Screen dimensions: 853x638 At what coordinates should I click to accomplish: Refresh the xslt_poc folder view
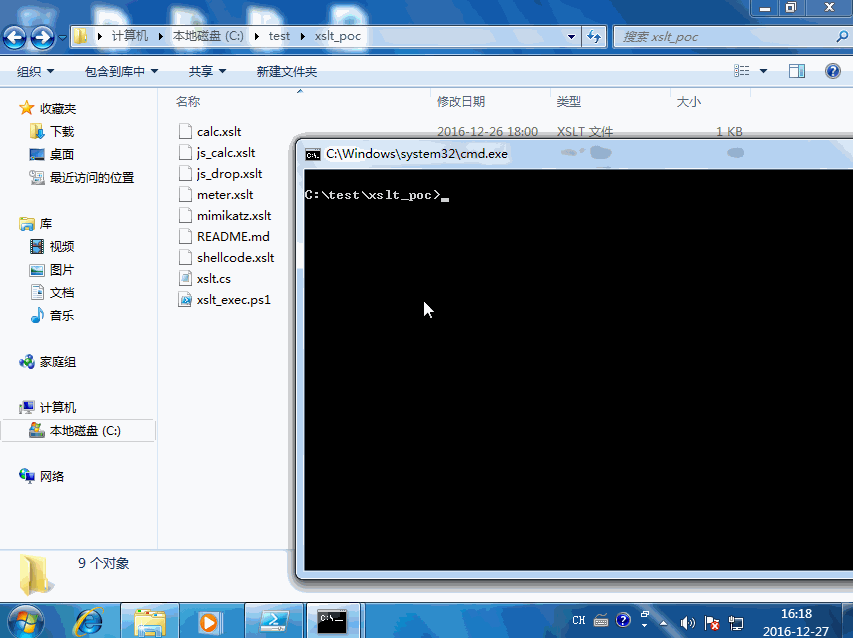point(594,36)
